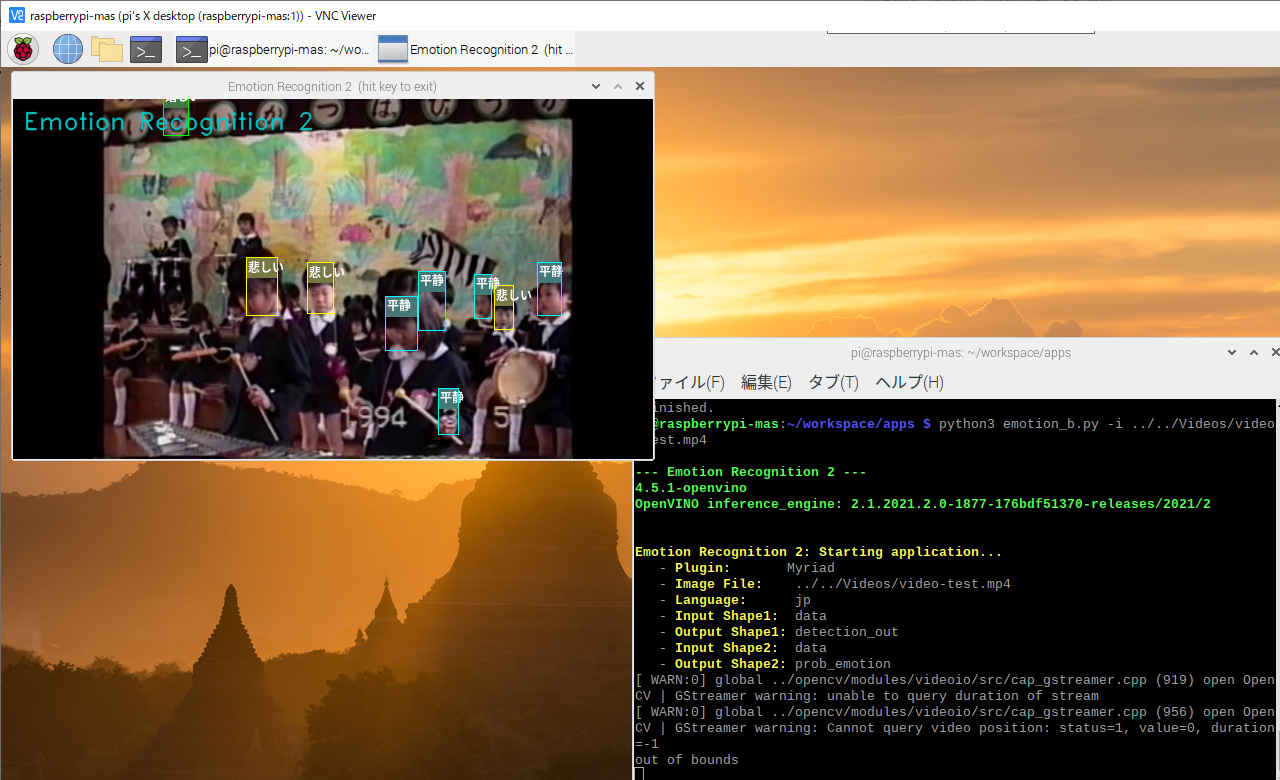
Task: Click the VNC Viewer logo icon
Action: (16, 15)
